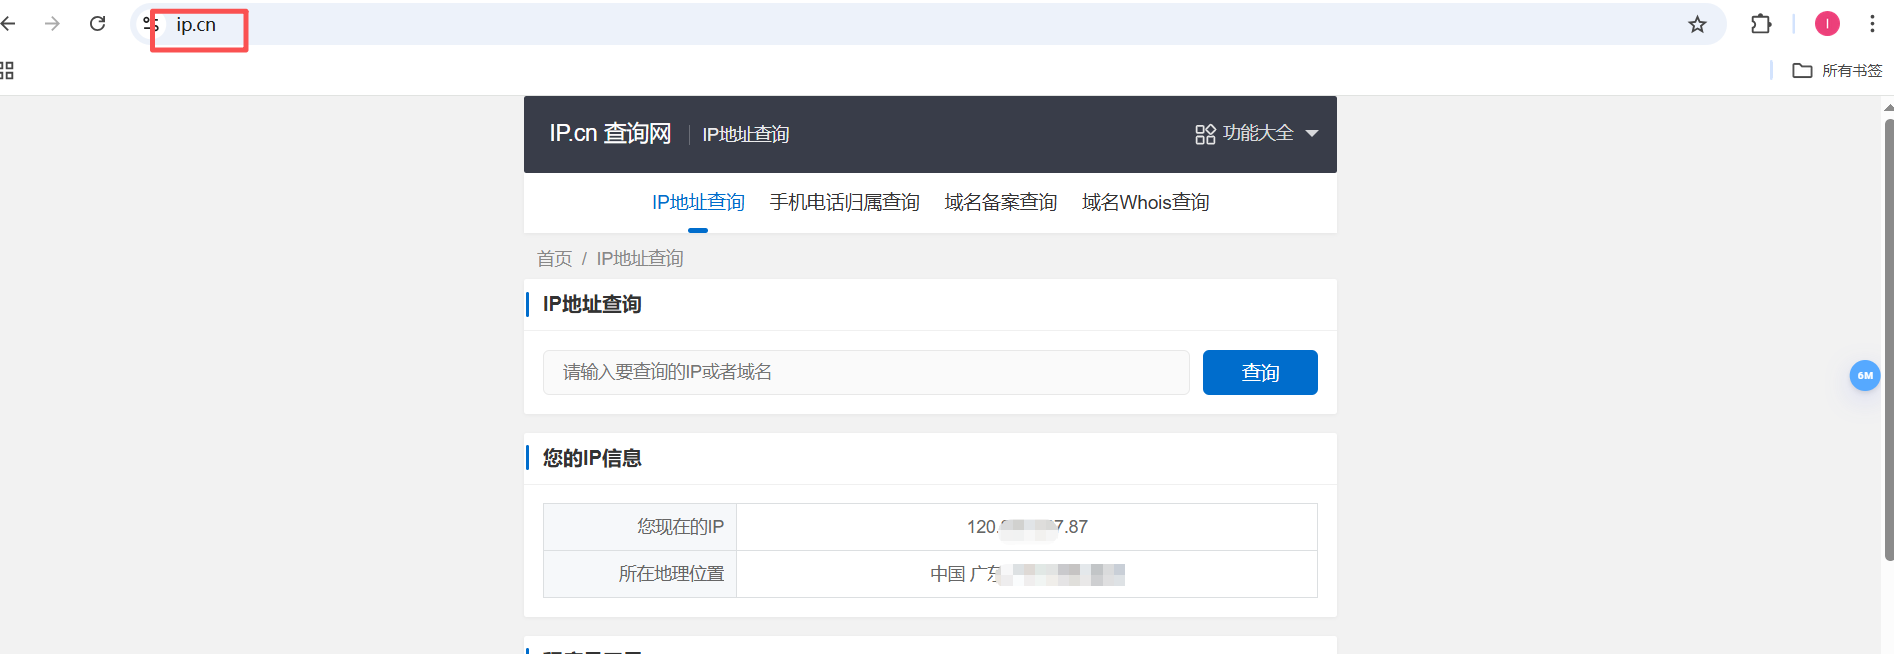This screenshot has height=654, width=1894.
Task: Expand the 功能大全 dropdown menu
Action: [1257, 134]
